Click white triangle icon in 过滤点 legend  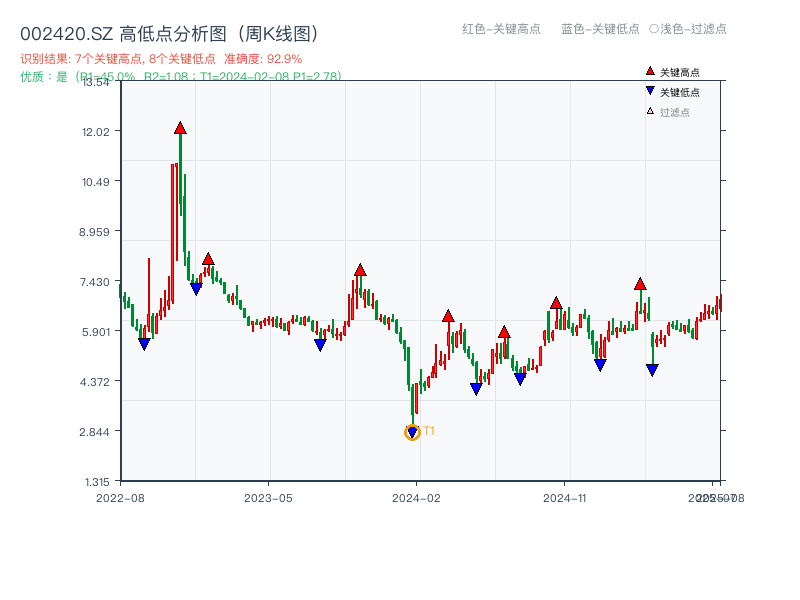pyautogui.click(x=650, y=111)
